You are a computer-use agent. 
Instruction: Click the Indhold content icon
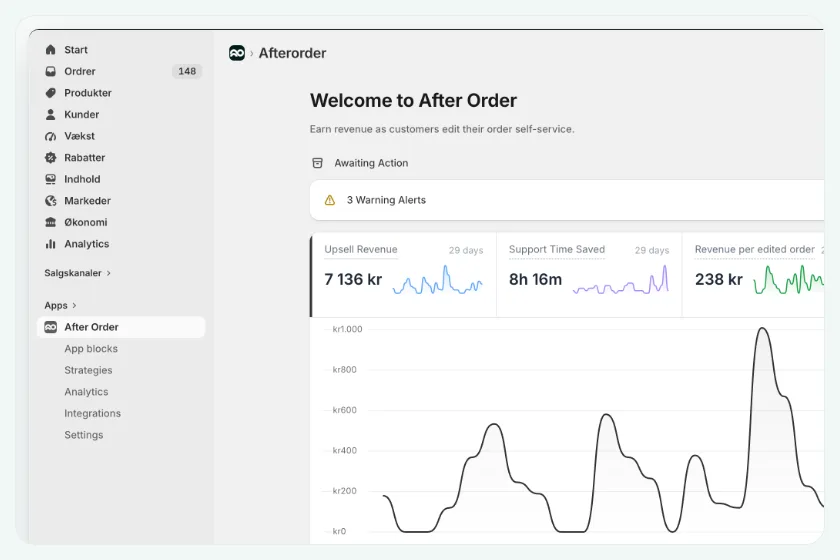50,179
